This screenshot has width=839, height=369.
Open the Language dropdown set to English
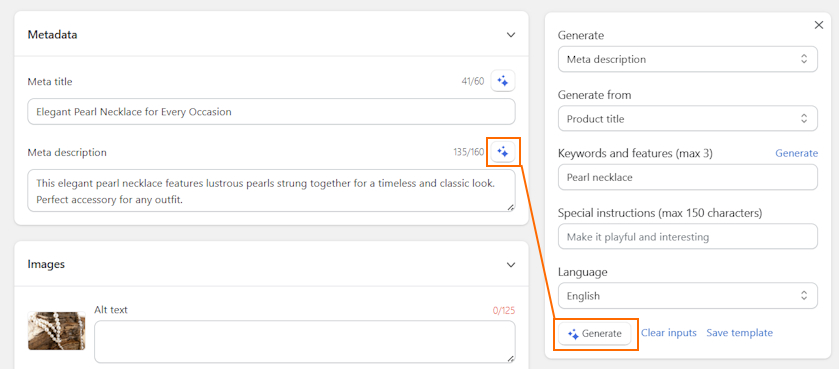(688, 296)
